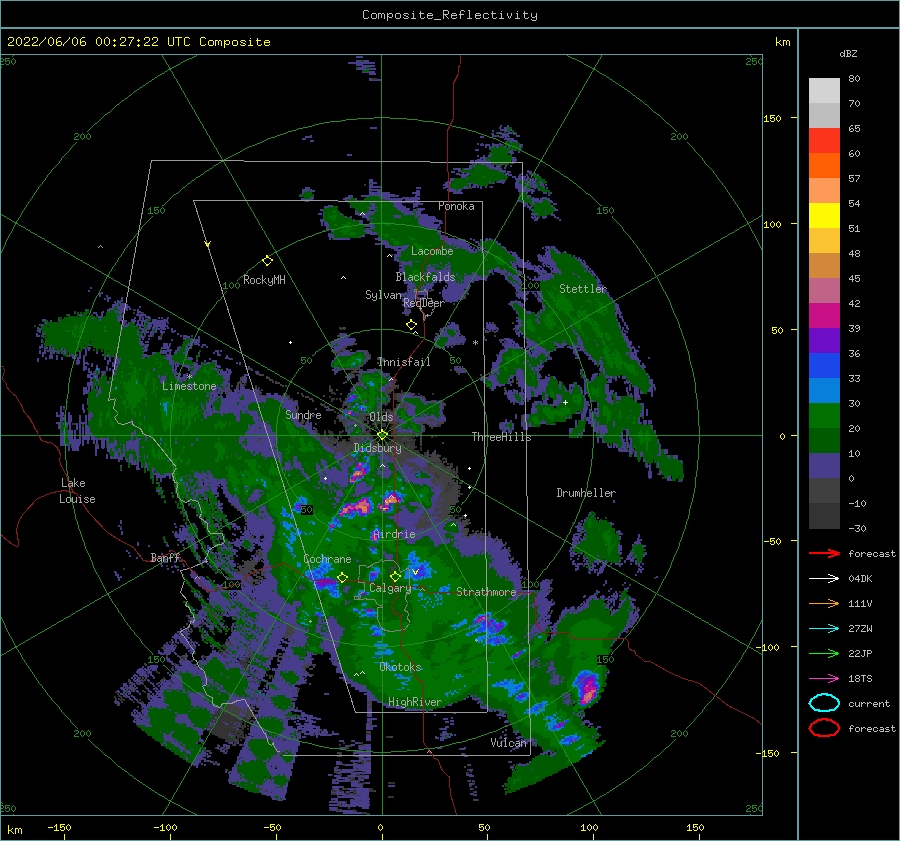Click the 18TS legend label

click(860, 679)
